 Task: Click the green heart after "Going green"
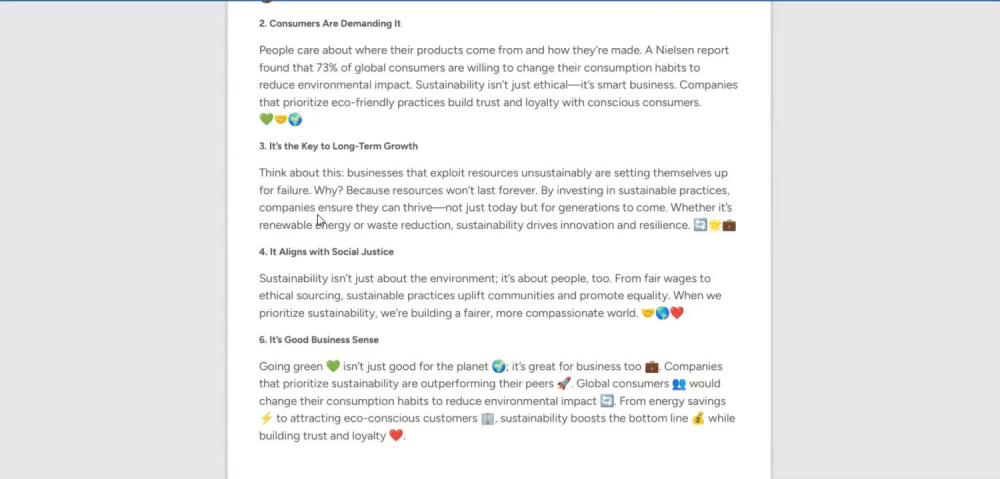tap(333, 367)
